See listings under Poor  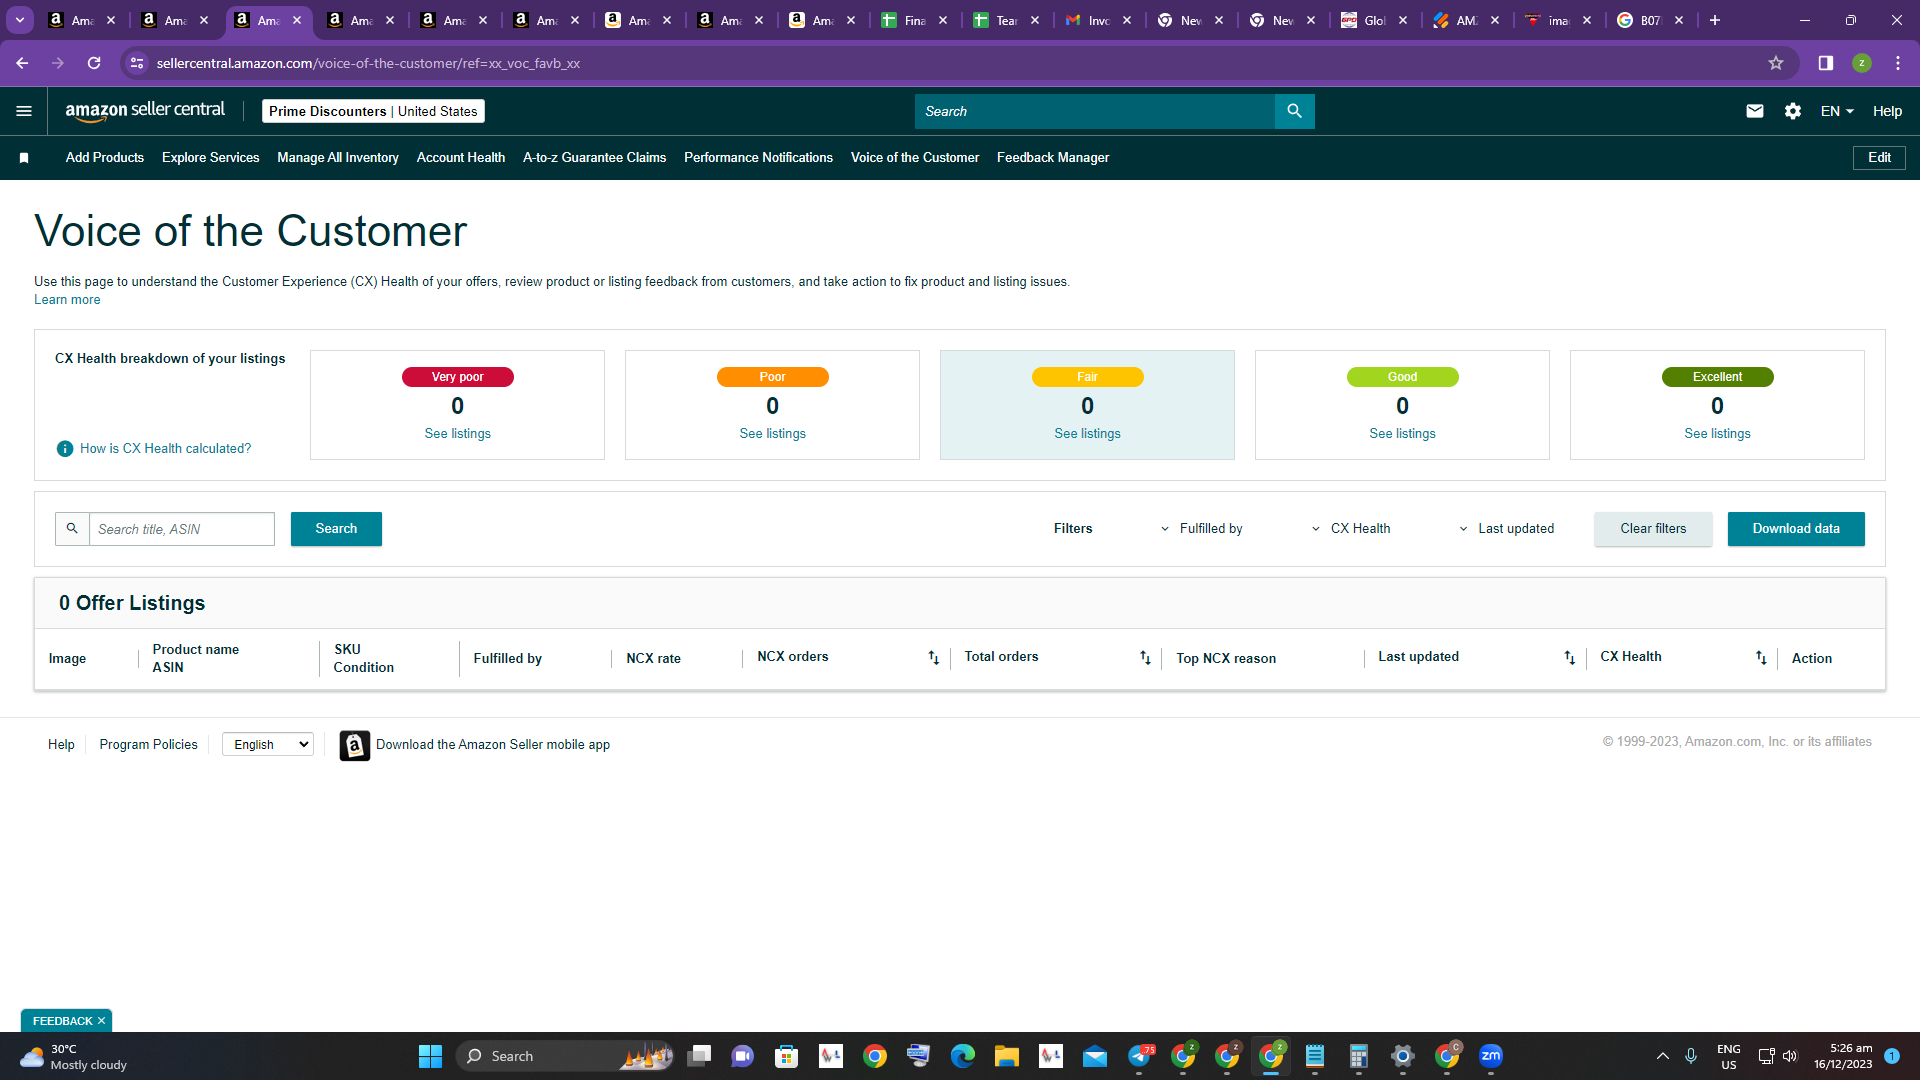(773, 434)
